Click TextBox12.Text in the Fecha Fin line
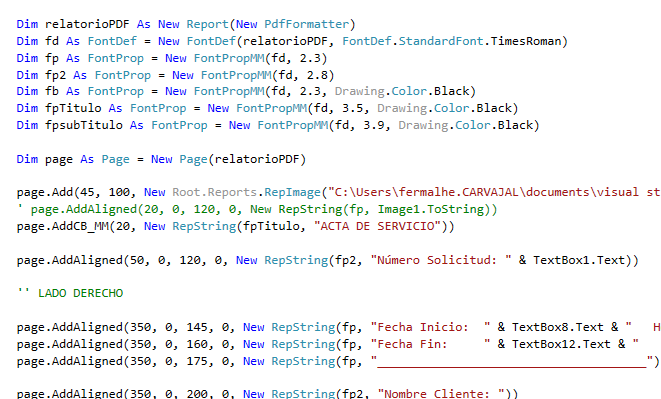The width and height of the screenshot is (661, 399). point(561,344)
